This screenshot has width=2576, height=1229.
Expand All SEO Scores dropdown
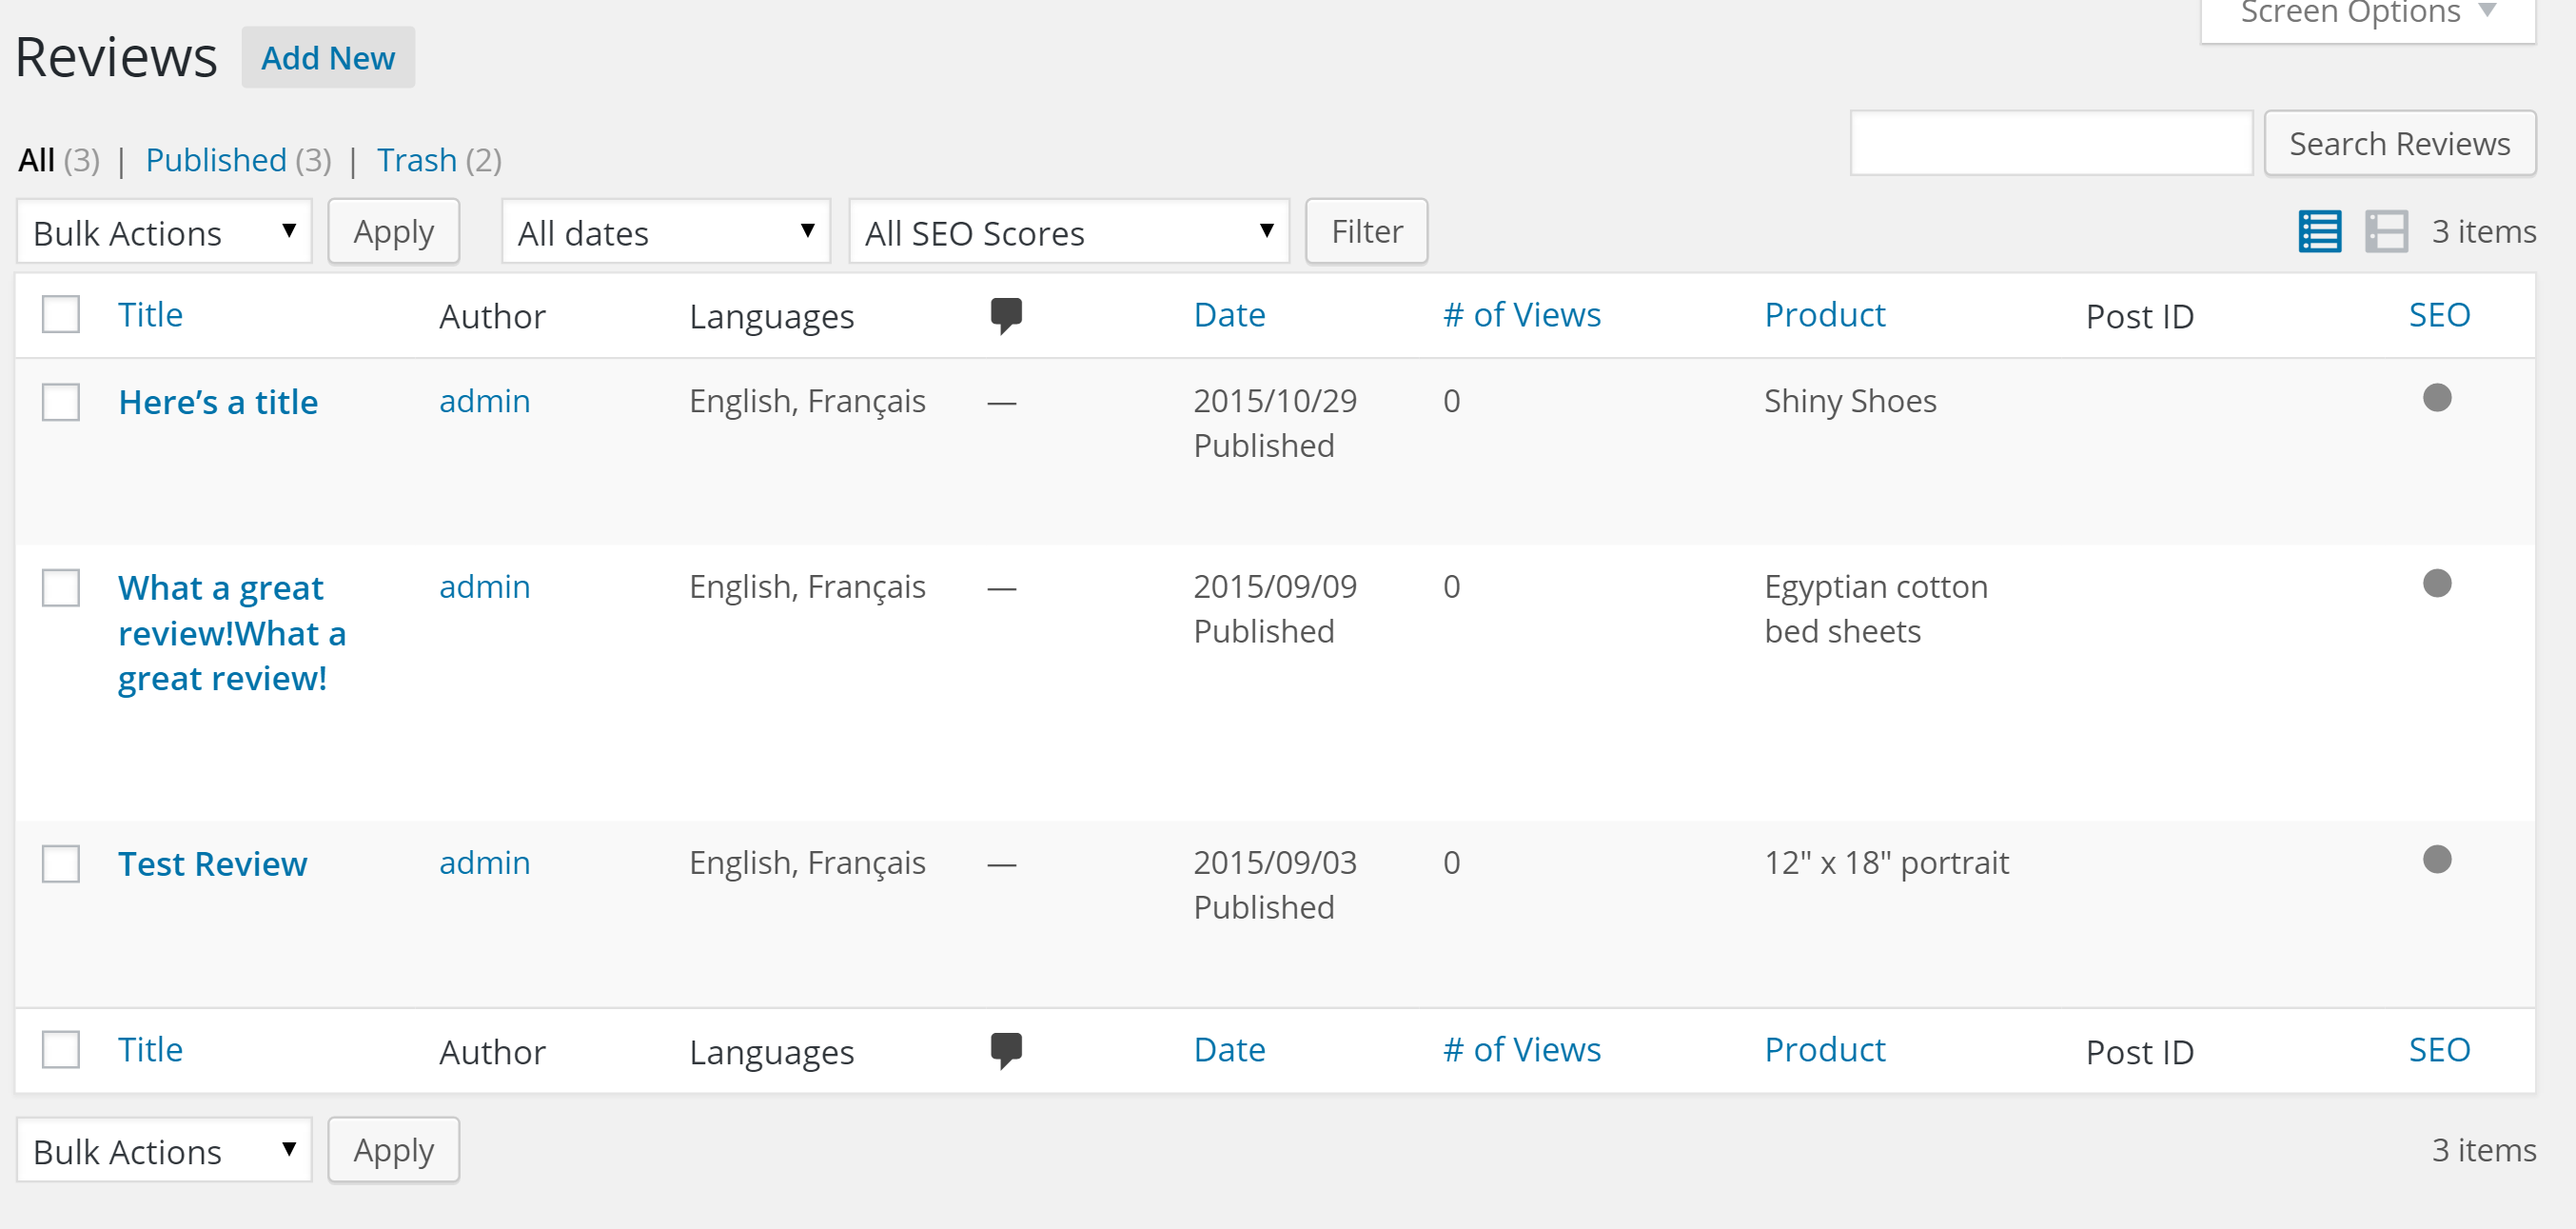click(1068, 232)
